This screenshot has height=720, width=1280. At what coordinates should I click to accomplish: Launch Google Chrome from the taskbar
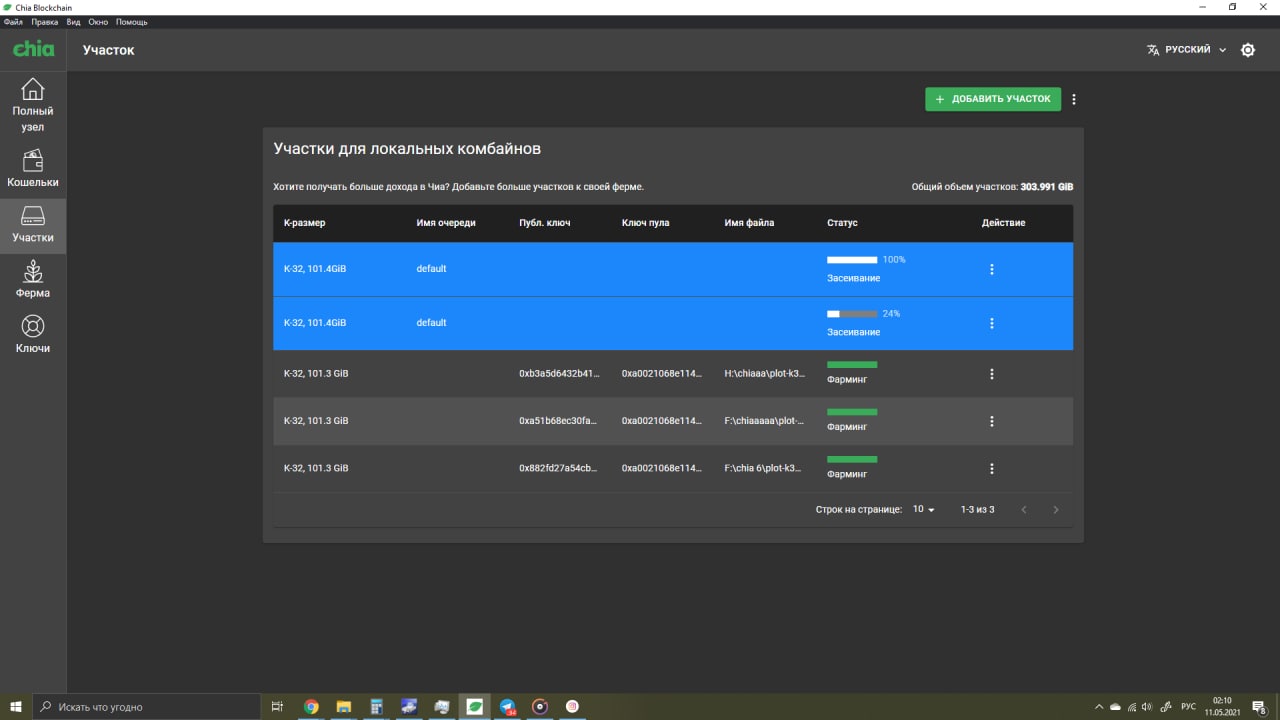pyautogui.click(x=311, y=707)
